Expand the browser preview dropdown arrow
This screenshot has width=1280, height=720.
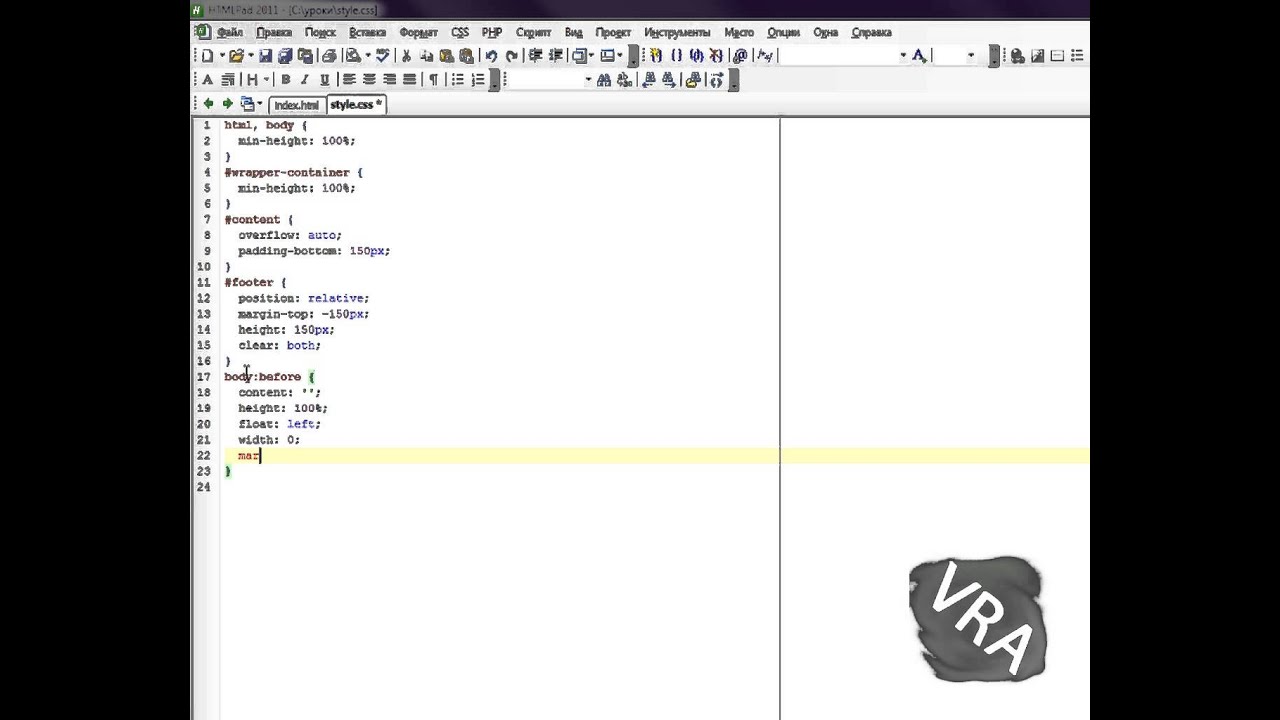(x=367, y=56)
